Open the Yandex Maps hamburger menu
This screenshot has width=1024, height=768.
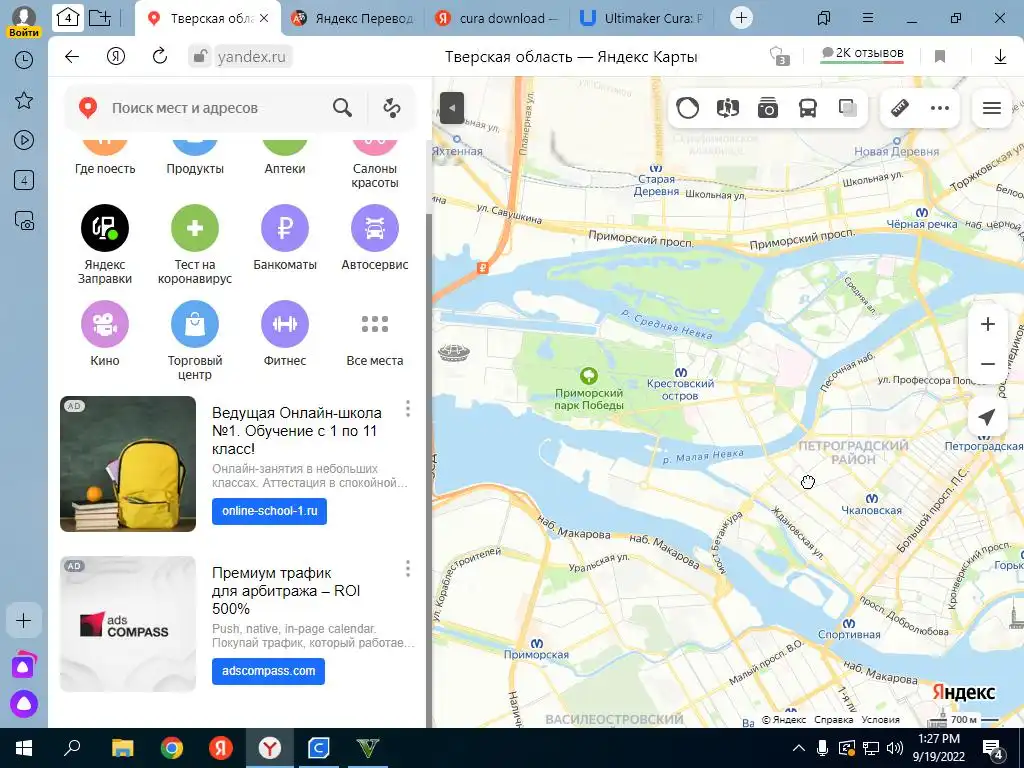pos(992,108)
